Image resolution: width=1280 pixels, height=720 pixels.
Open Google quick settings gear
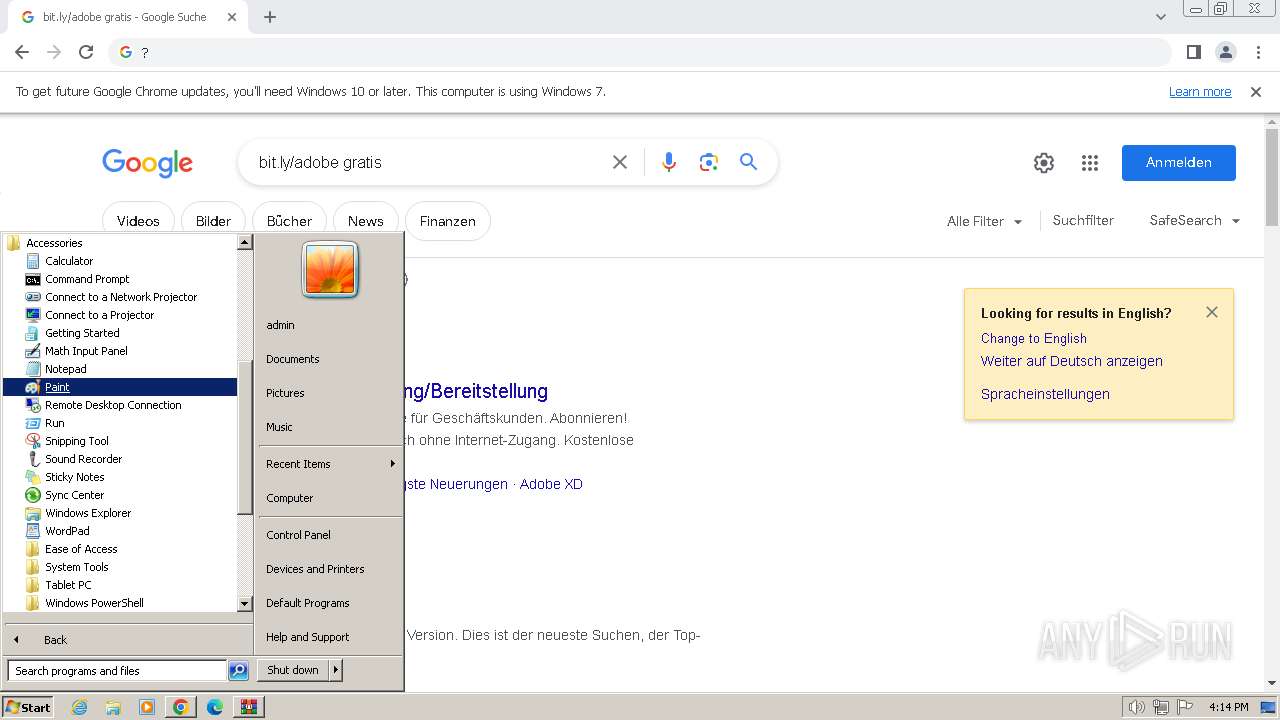point(1044,163)
